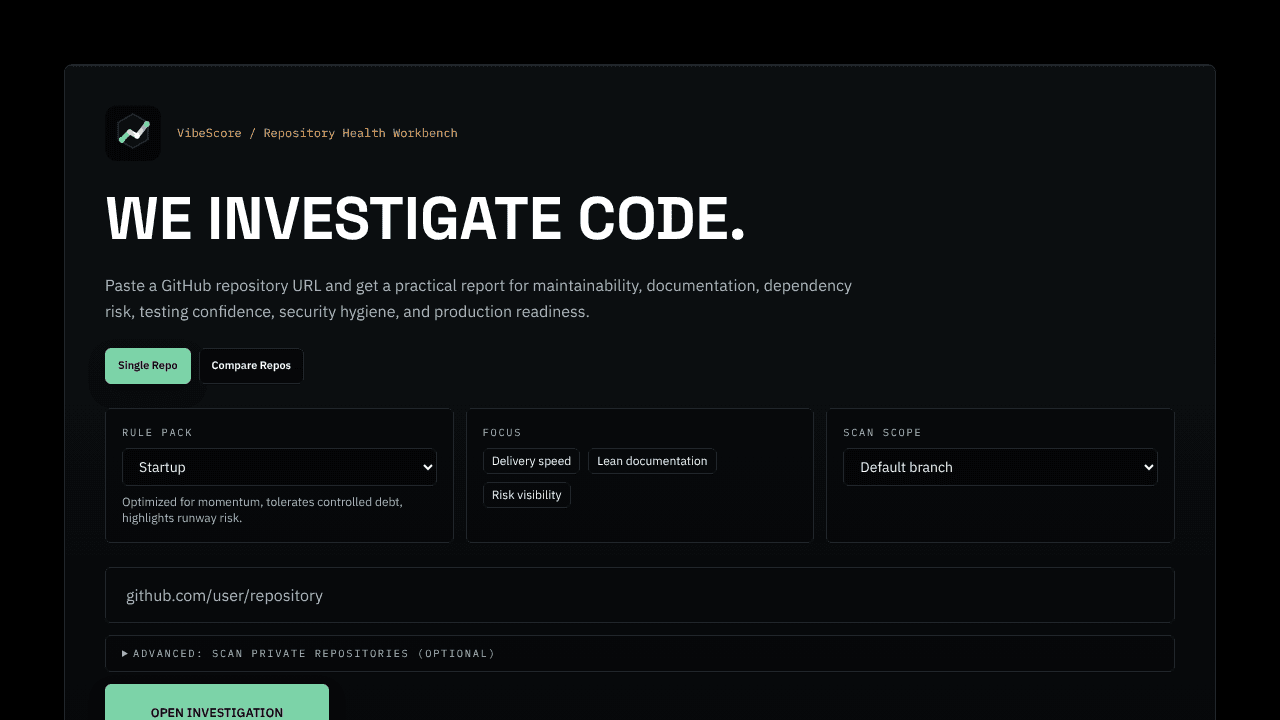Click the RULE PACK label

157,433
